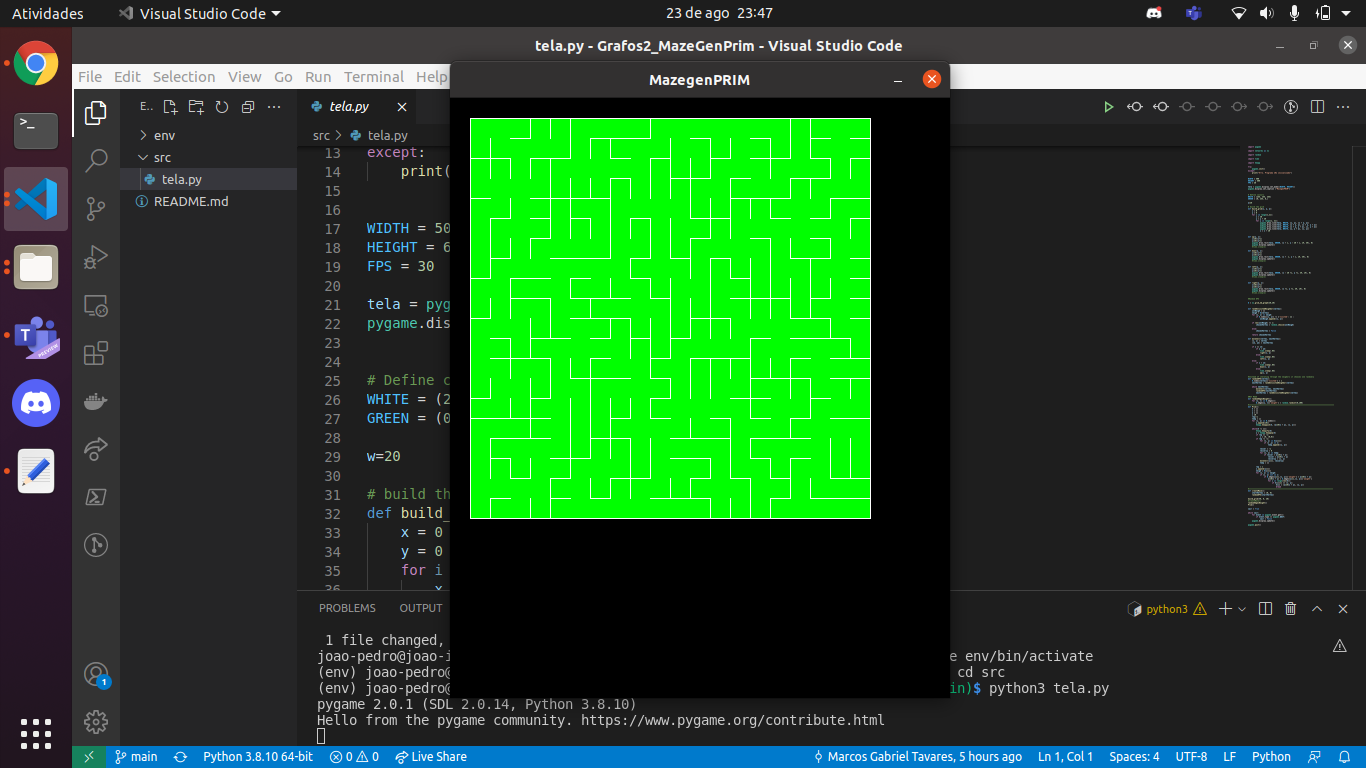Collapse the src folder
The image size is (1366, 768).
click(208, 157)
